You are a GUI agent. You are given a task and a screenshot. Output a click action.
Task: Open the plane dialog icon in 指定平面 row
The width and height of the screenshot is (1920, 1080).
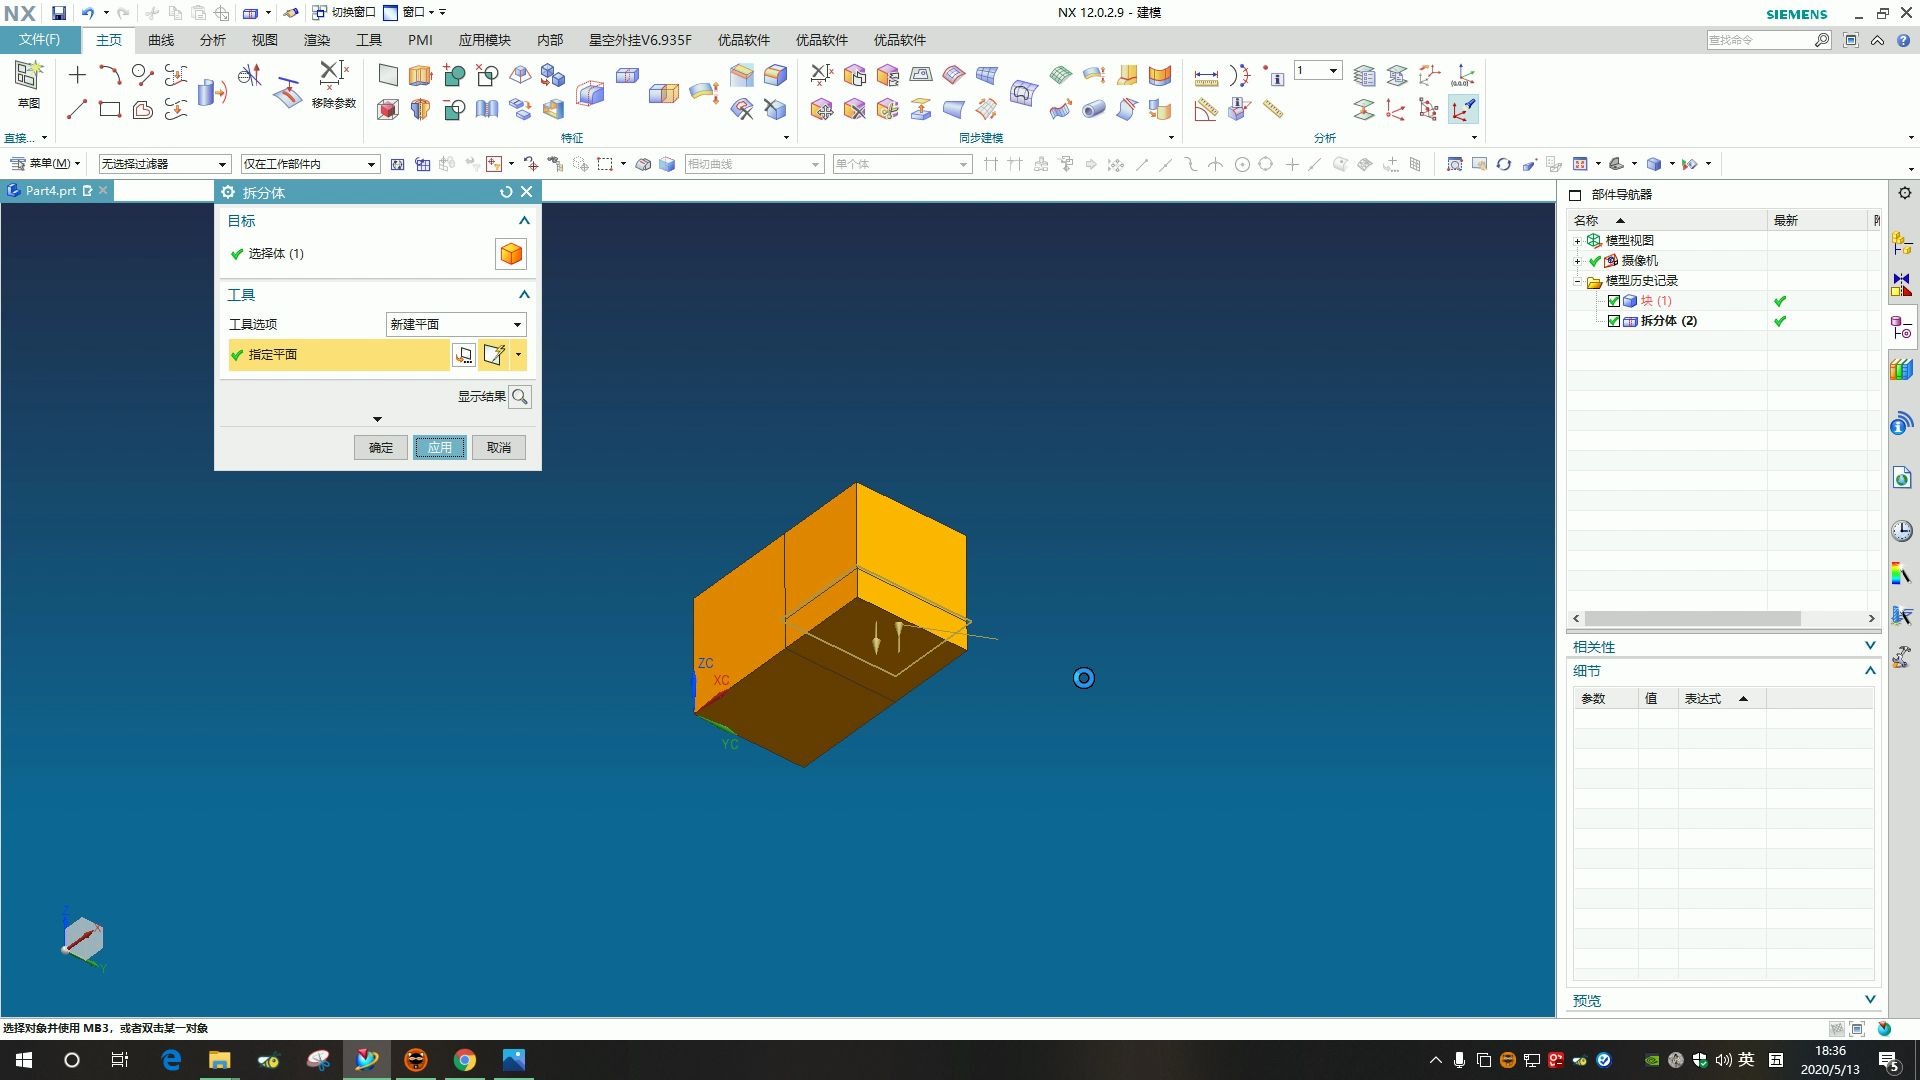(464, 355)
